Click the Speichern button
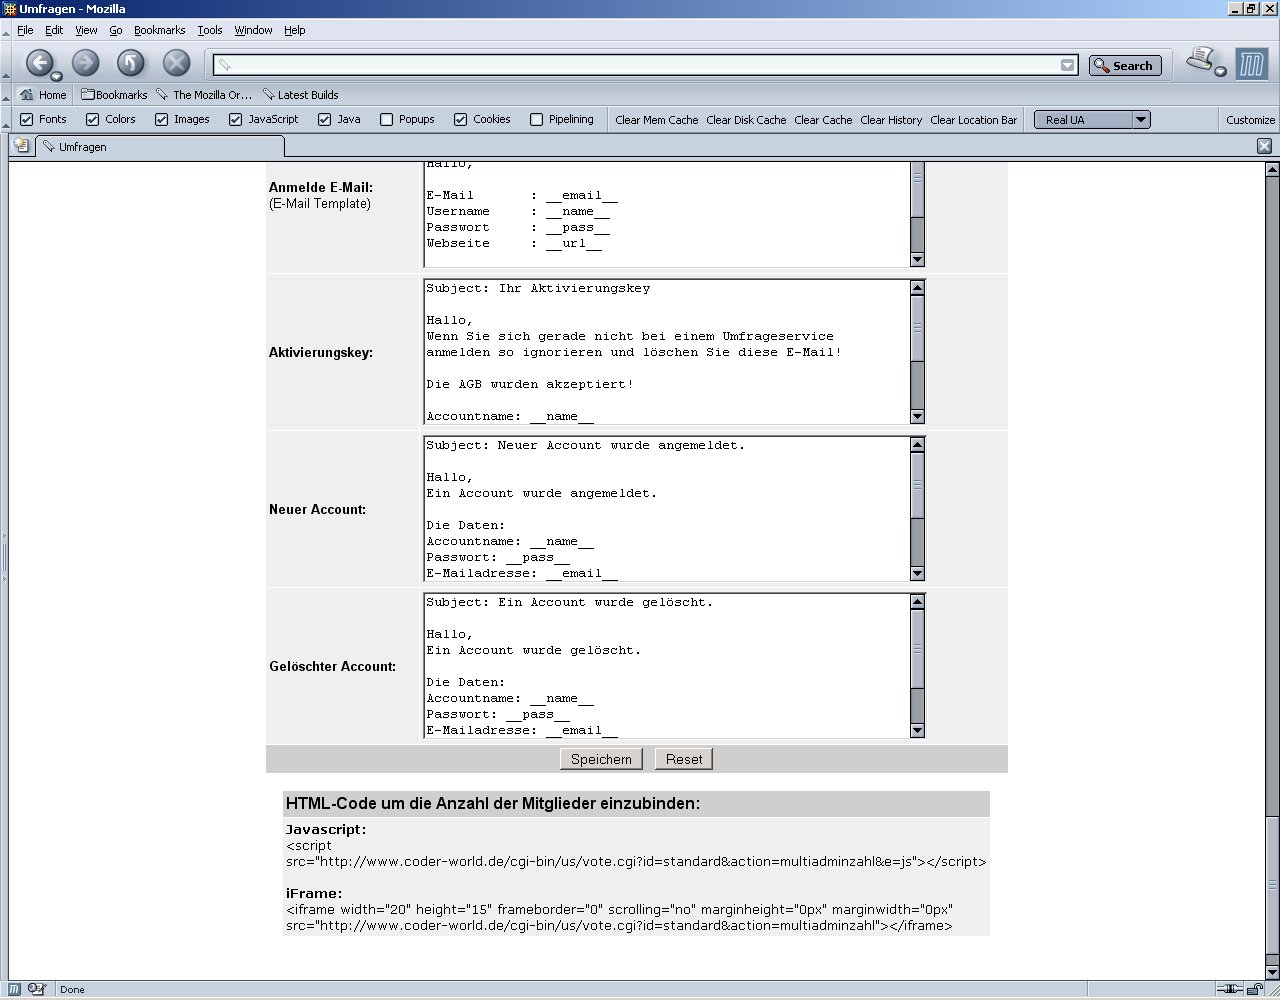The height and width of the screenshot is (1000, 1280). [x=601, y=759]
